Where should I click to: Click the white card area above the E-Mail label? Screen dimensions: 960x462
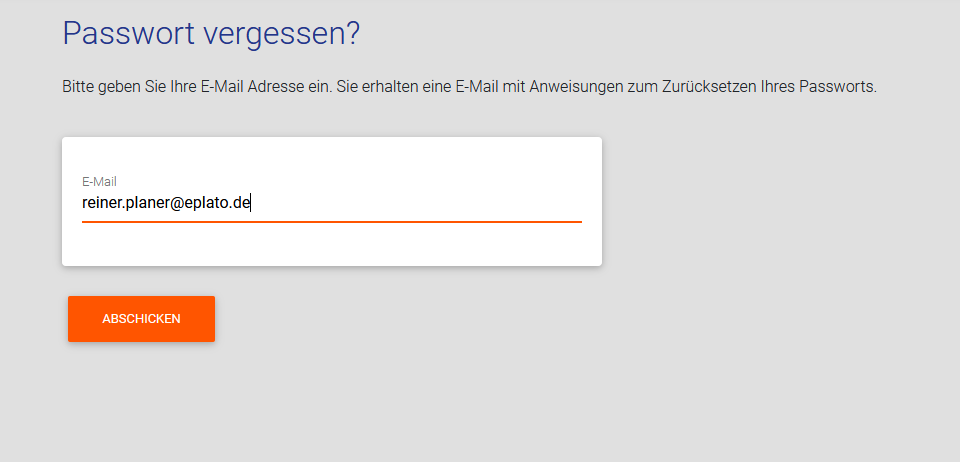(330, 155)
